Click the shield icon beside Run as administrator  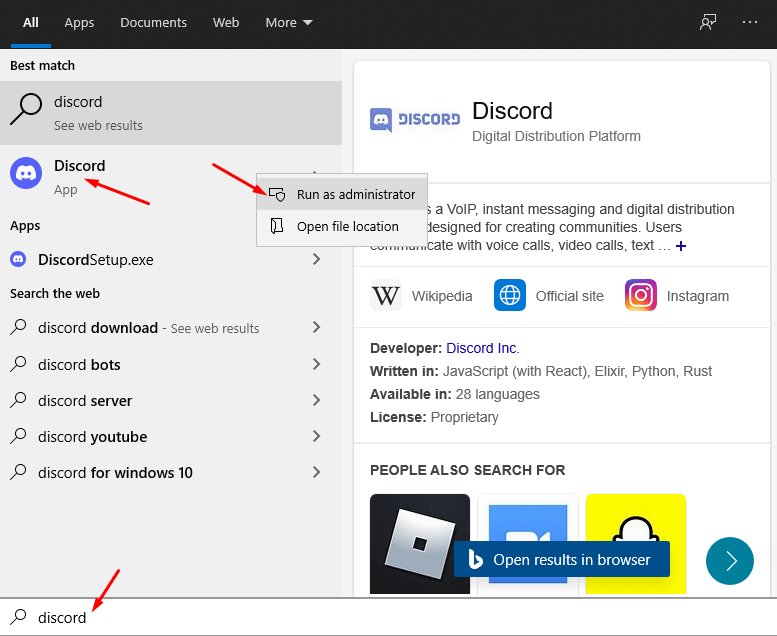[277, 194]
